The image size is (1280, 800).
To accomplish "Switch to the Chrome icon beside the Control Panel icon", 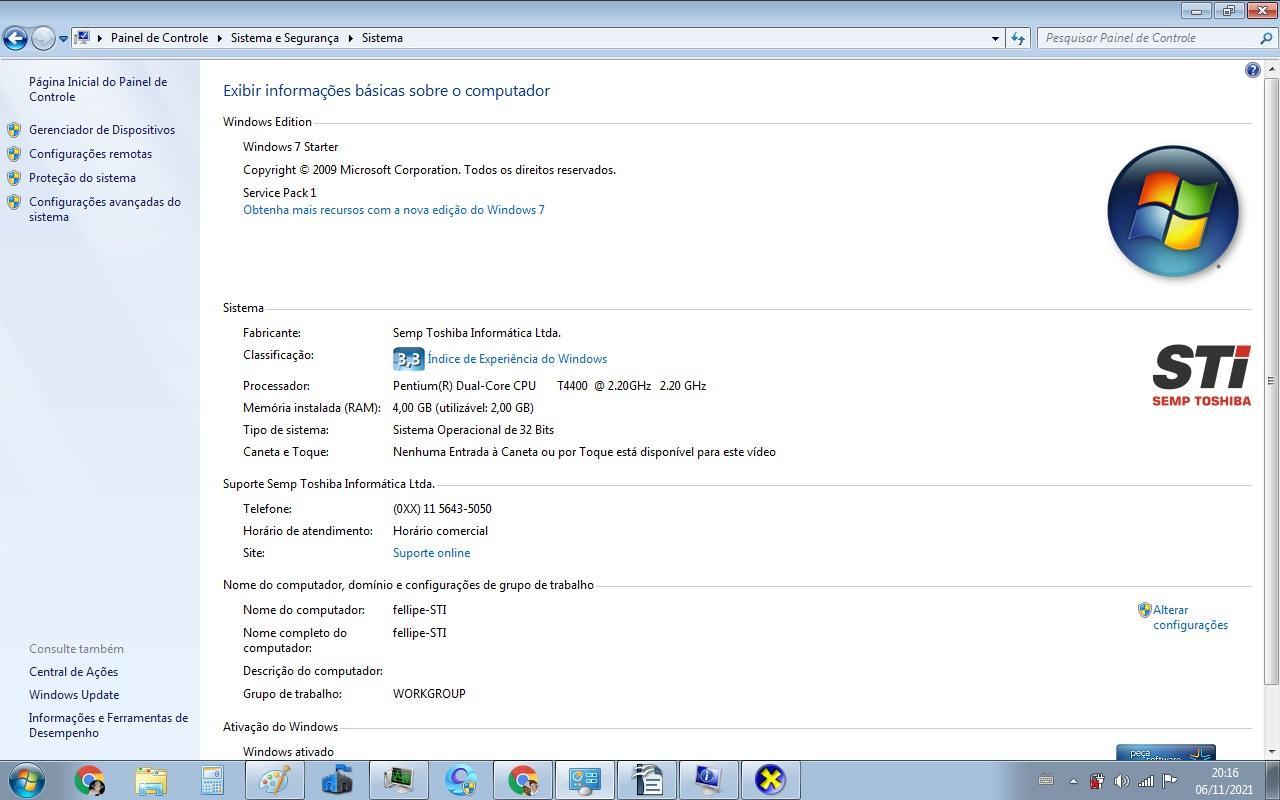I will (x=523, y=780).
